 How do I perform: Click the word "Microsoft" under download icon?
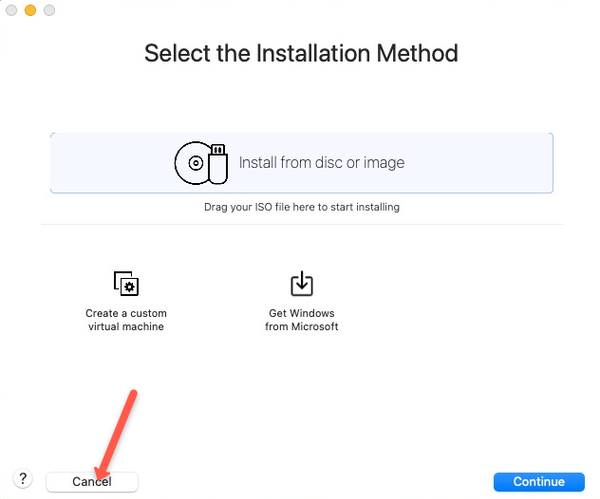point(315,326)
